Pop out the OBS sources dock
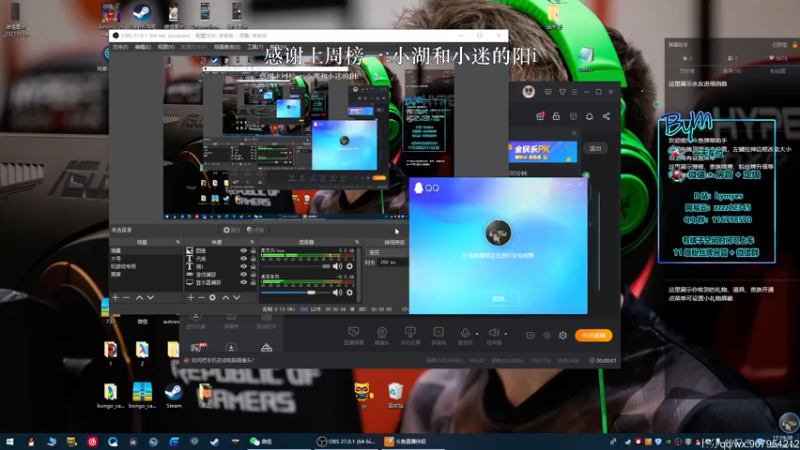Image resolution: width=800 pixels, height=450 pixels. [x=252, y=242]
